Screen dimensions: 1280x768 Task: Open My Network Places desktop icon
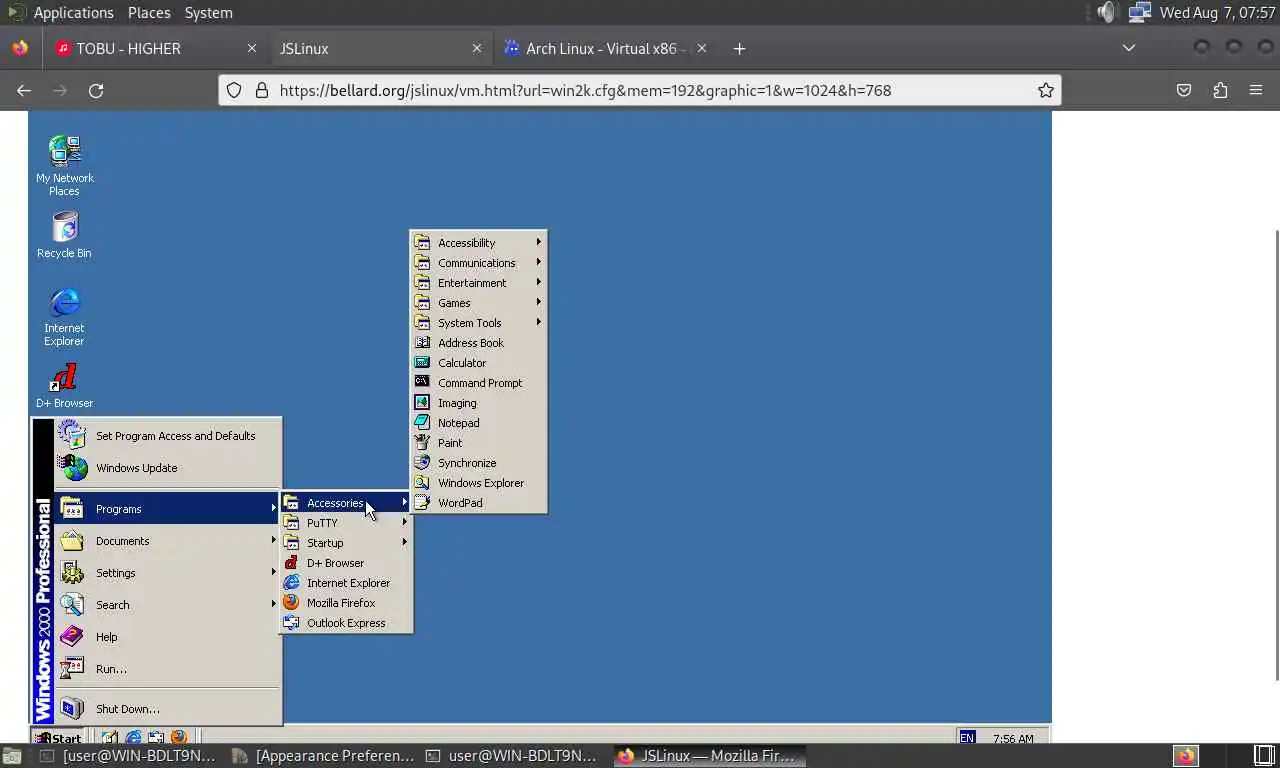64,165
